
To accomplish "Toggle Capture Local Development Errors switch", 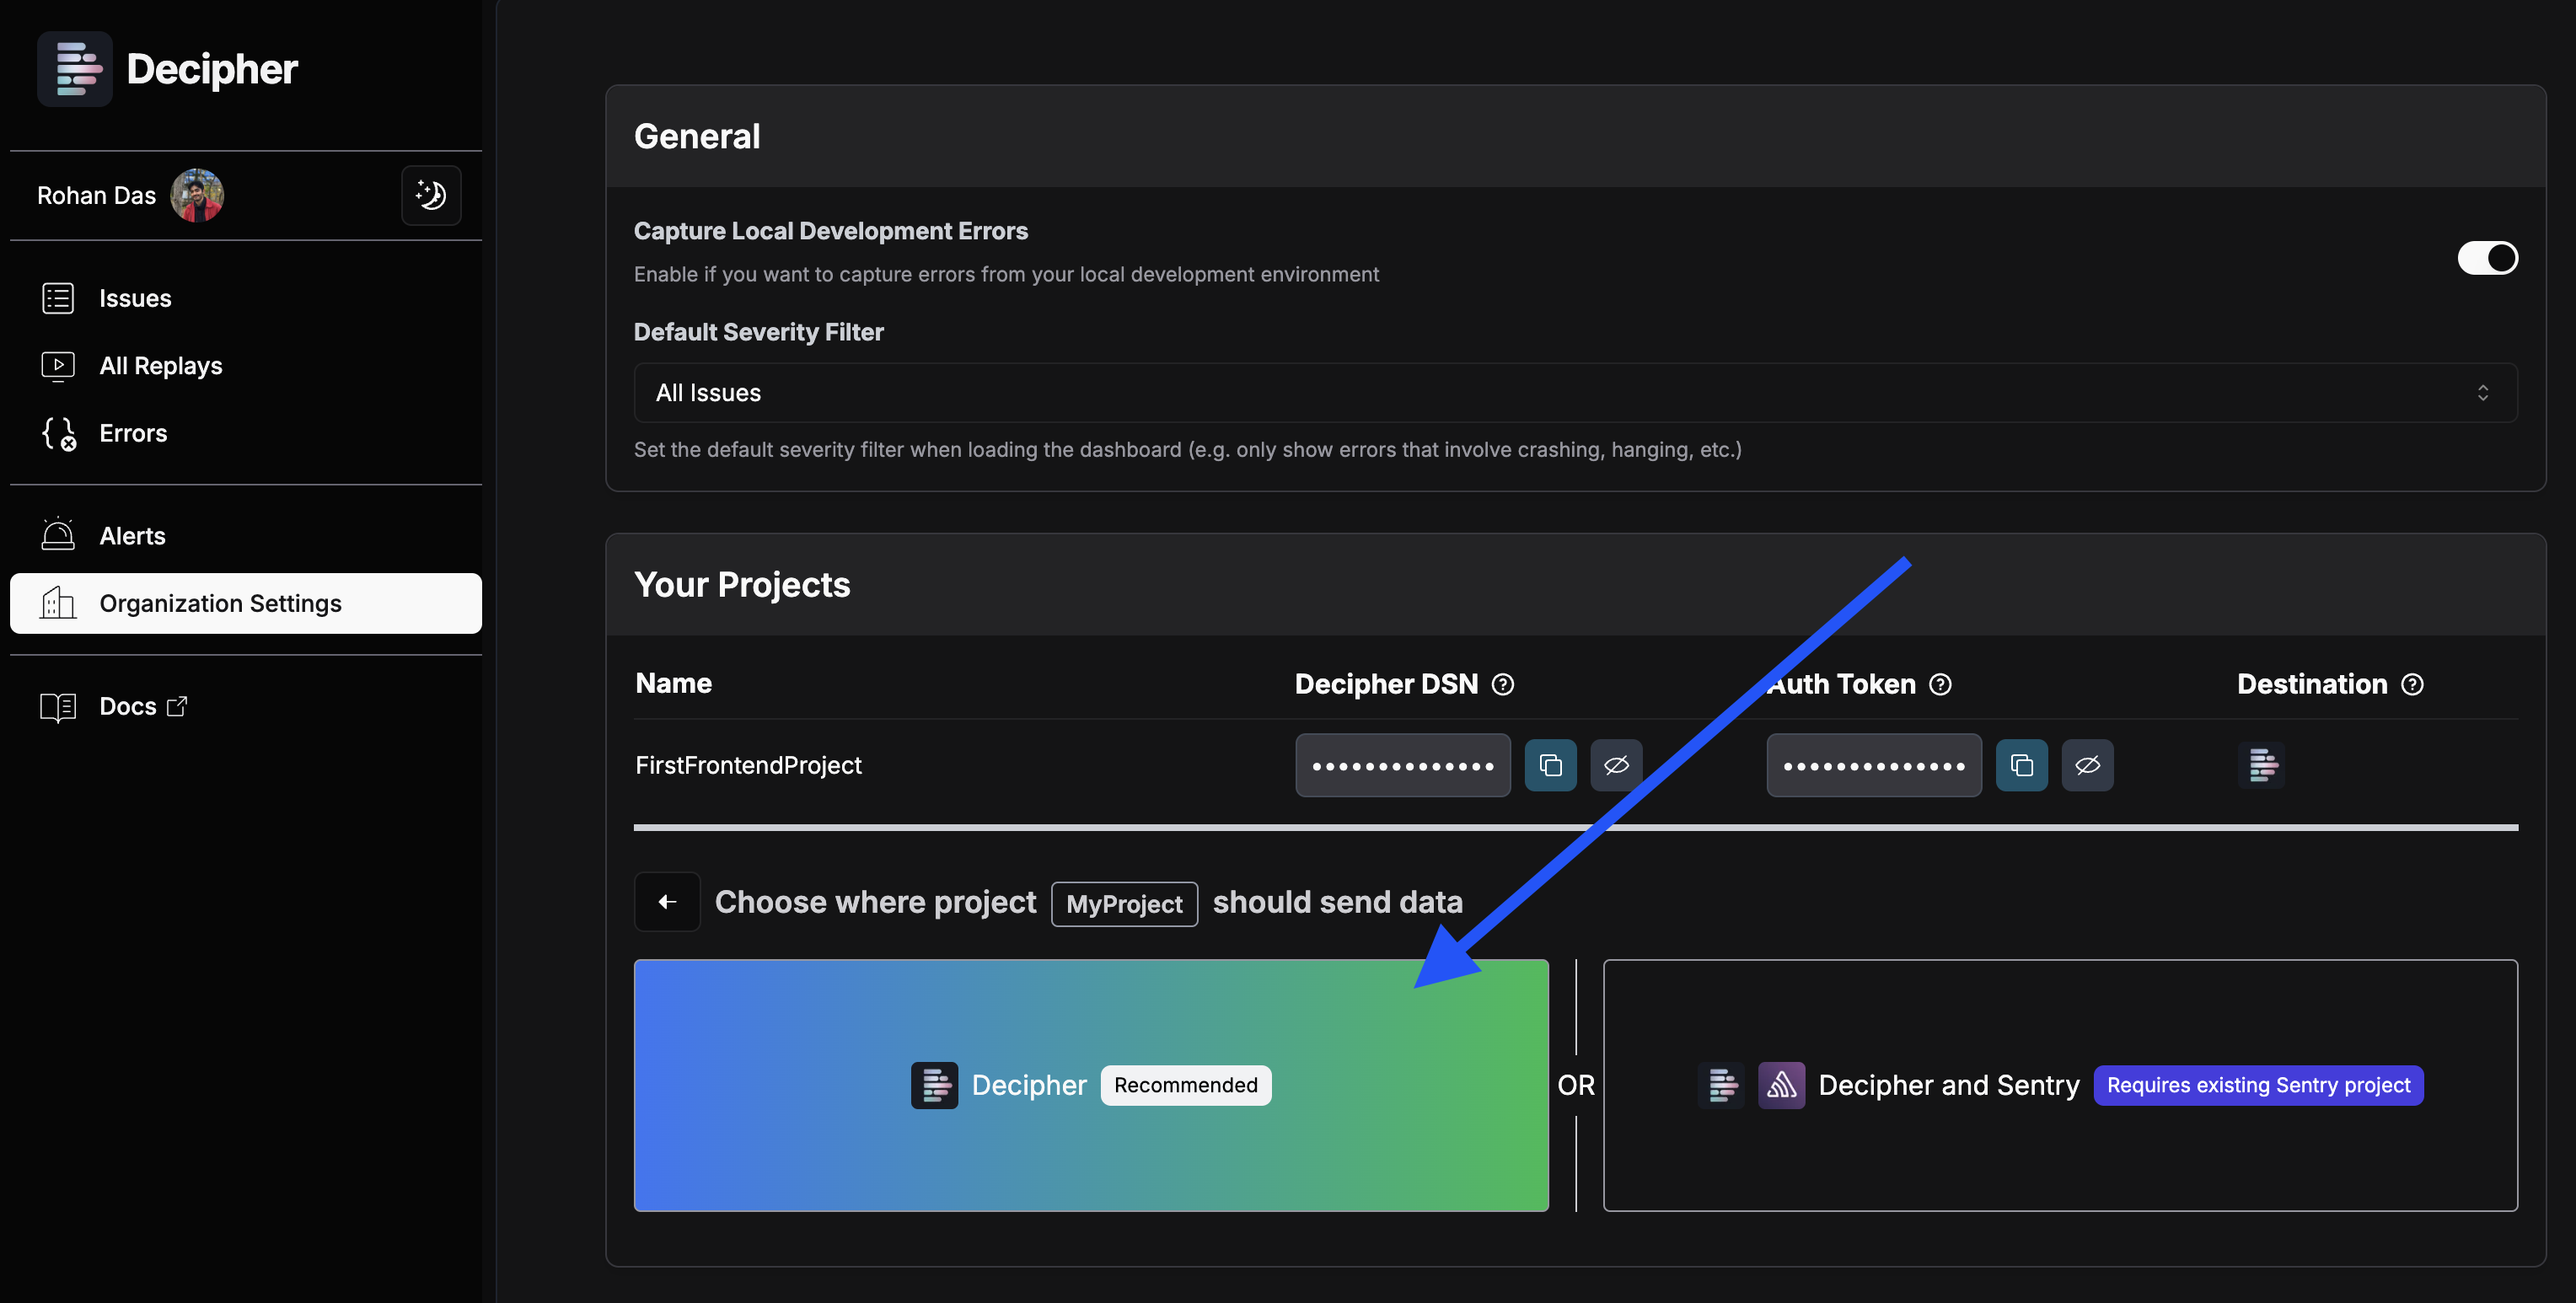I will click(2487, 258).
